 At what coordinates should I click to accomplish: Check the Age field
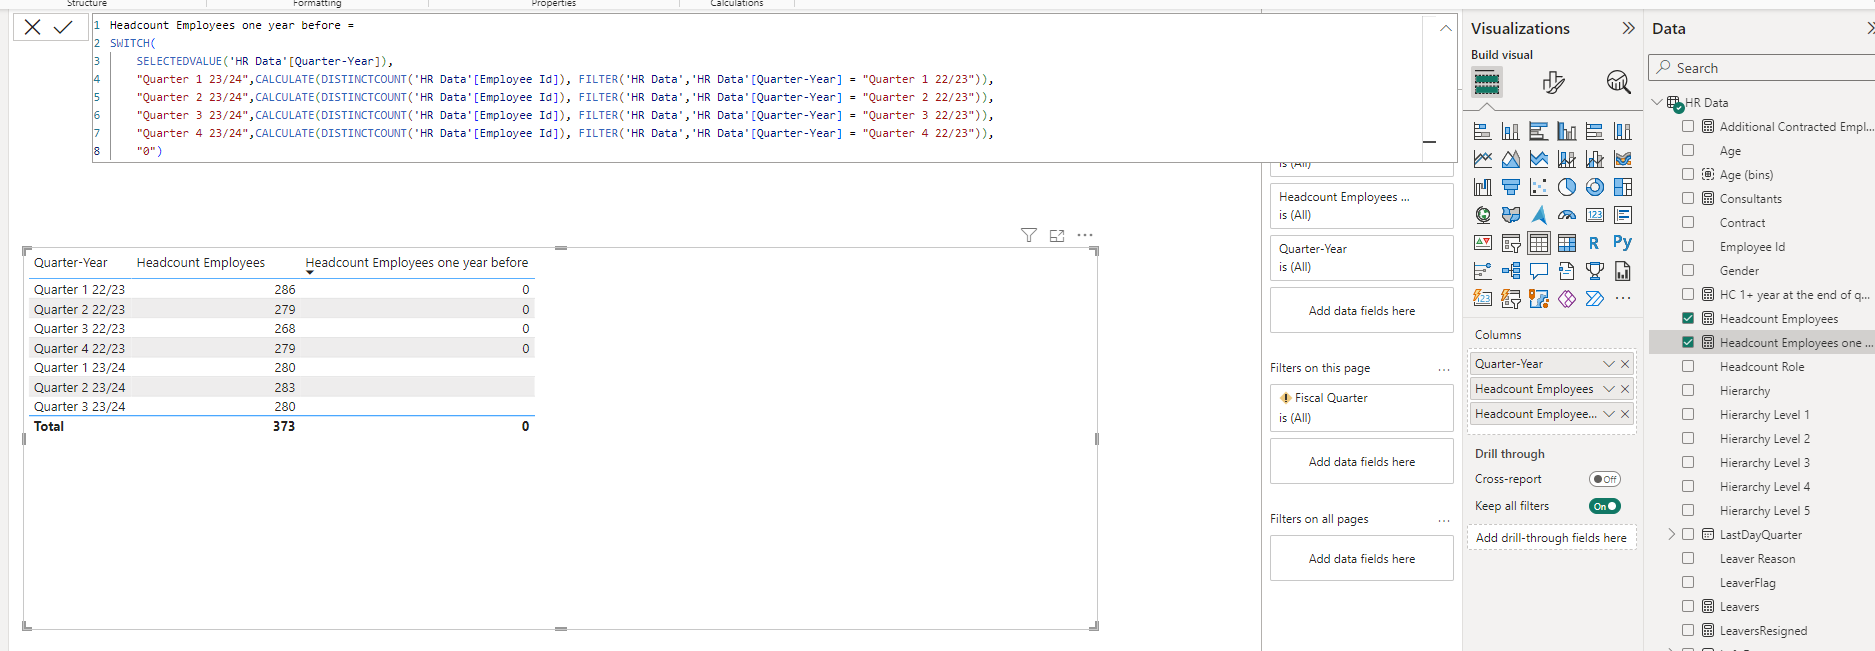tap(1688, 150)
